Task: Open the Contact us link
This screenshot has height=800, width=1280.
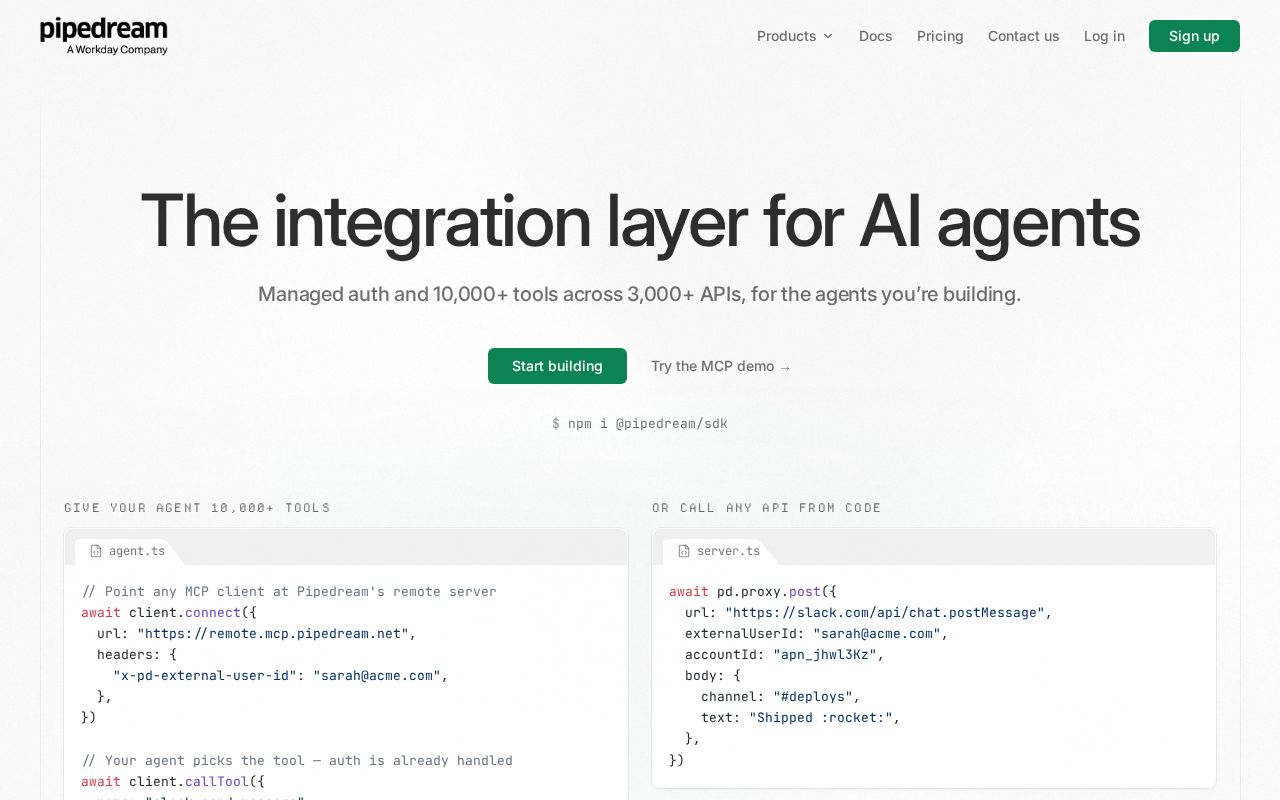Action: tap(1023, 36)
